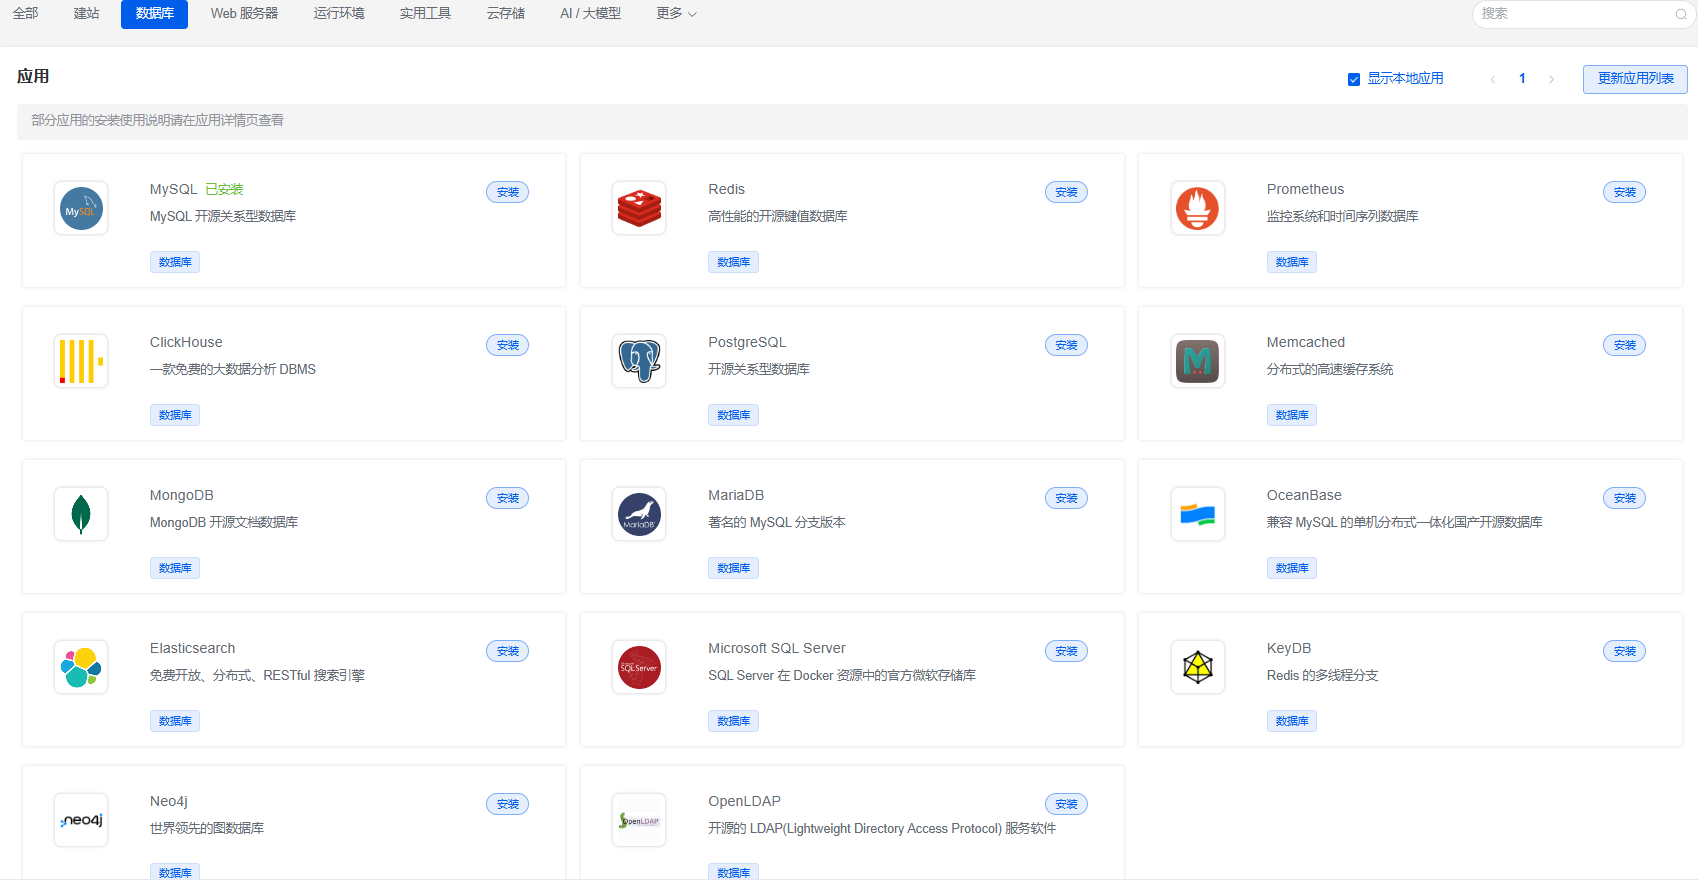Click the 数据库 tag under ClickHouse

click(x=175, y=415)
